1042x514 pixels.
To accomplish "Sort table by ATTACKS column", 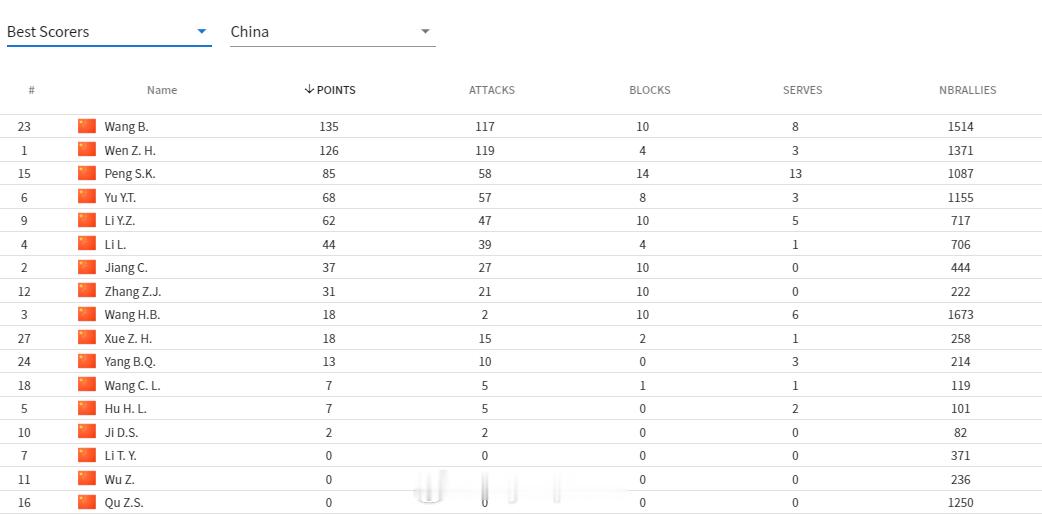I will click(x=492, y=90).
